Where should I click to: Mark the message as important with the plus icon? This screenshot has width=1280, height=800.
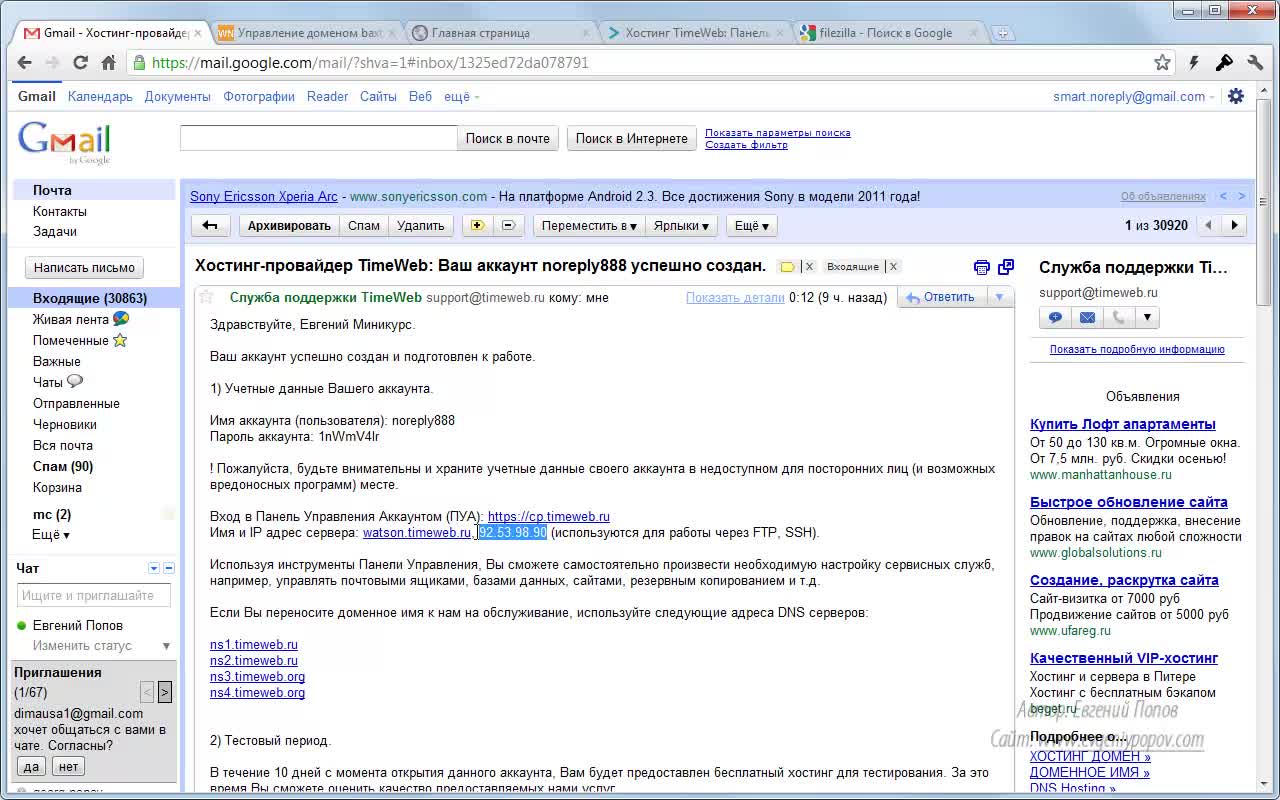pos(477,225)
